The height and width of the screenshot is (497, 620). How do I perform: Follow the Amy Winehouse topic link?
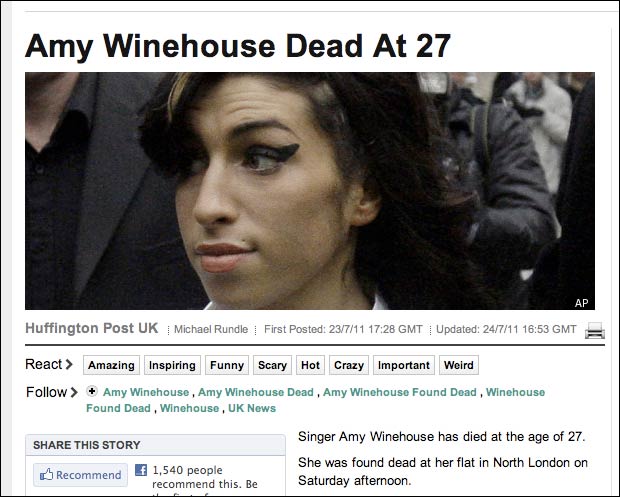pyautogui.click(x=146, y=392)
